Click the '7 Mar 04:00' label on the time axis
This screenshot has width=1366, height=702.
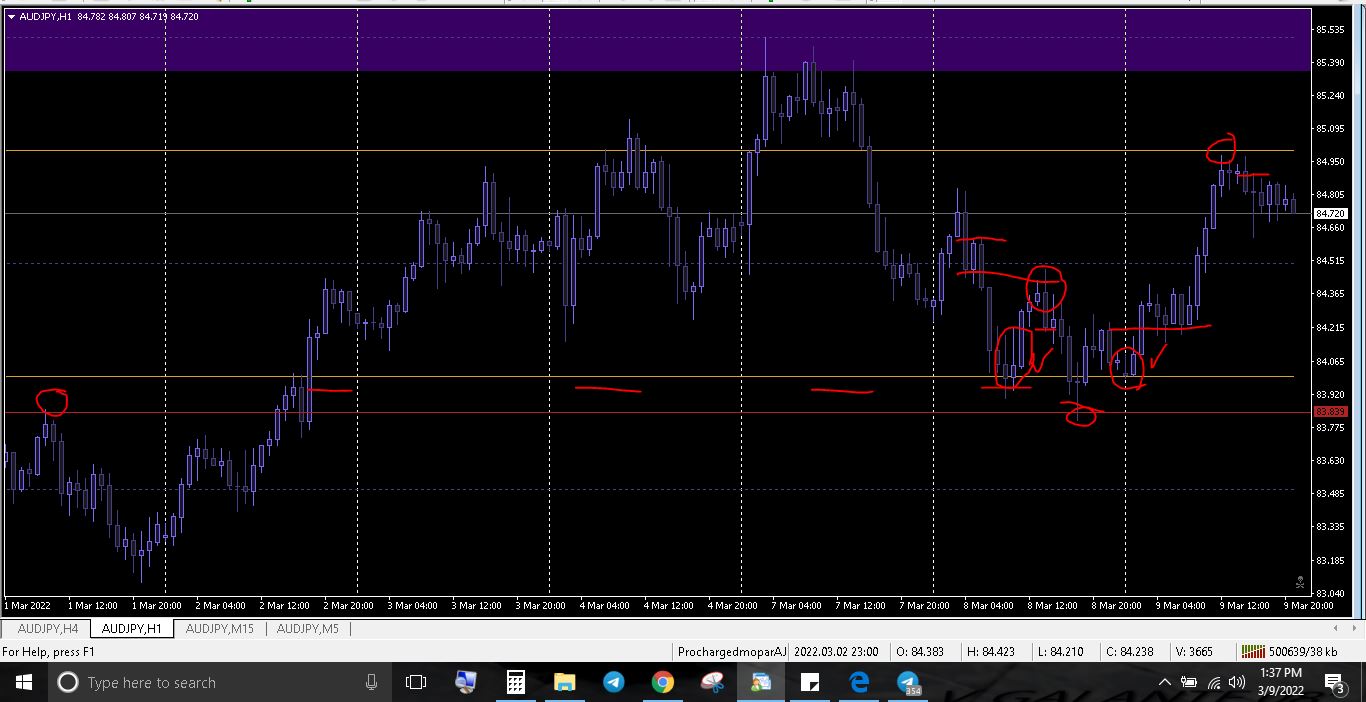(796, 605)
